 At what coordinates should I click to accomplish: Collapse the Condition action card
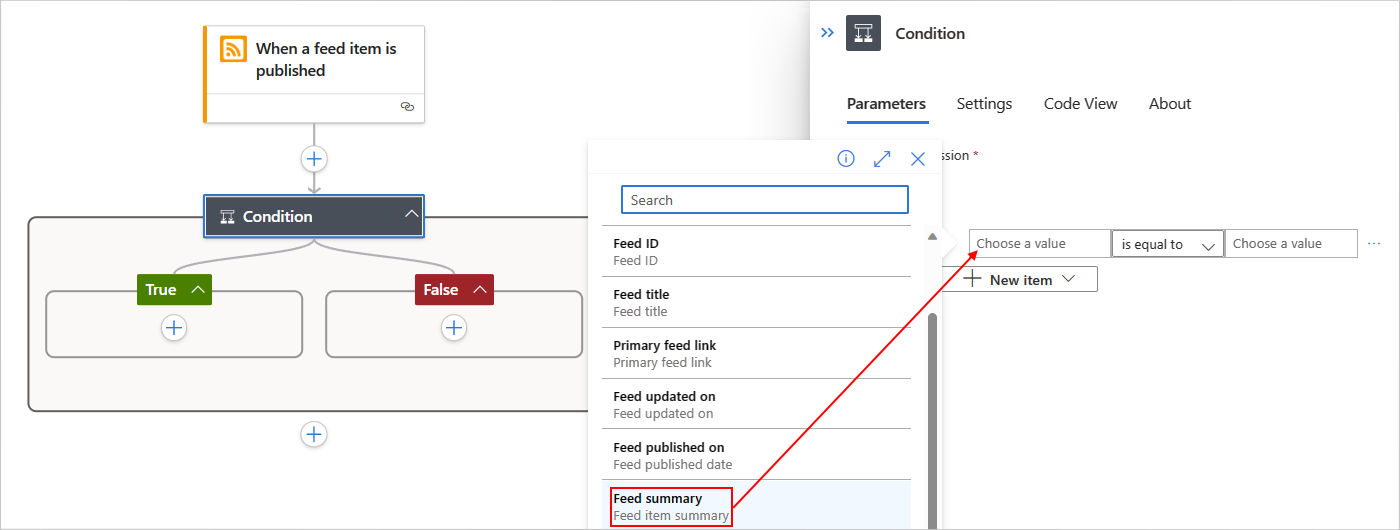pos(410,215)
